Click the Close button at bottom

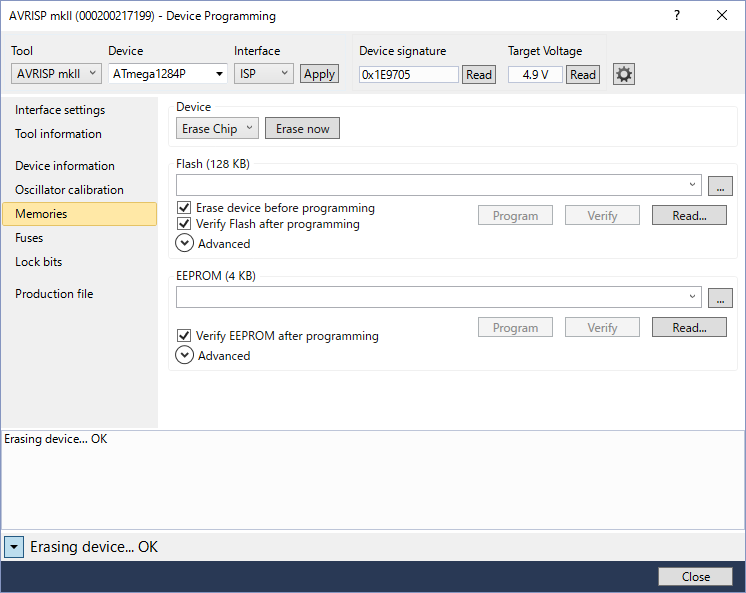pos(695,576)
